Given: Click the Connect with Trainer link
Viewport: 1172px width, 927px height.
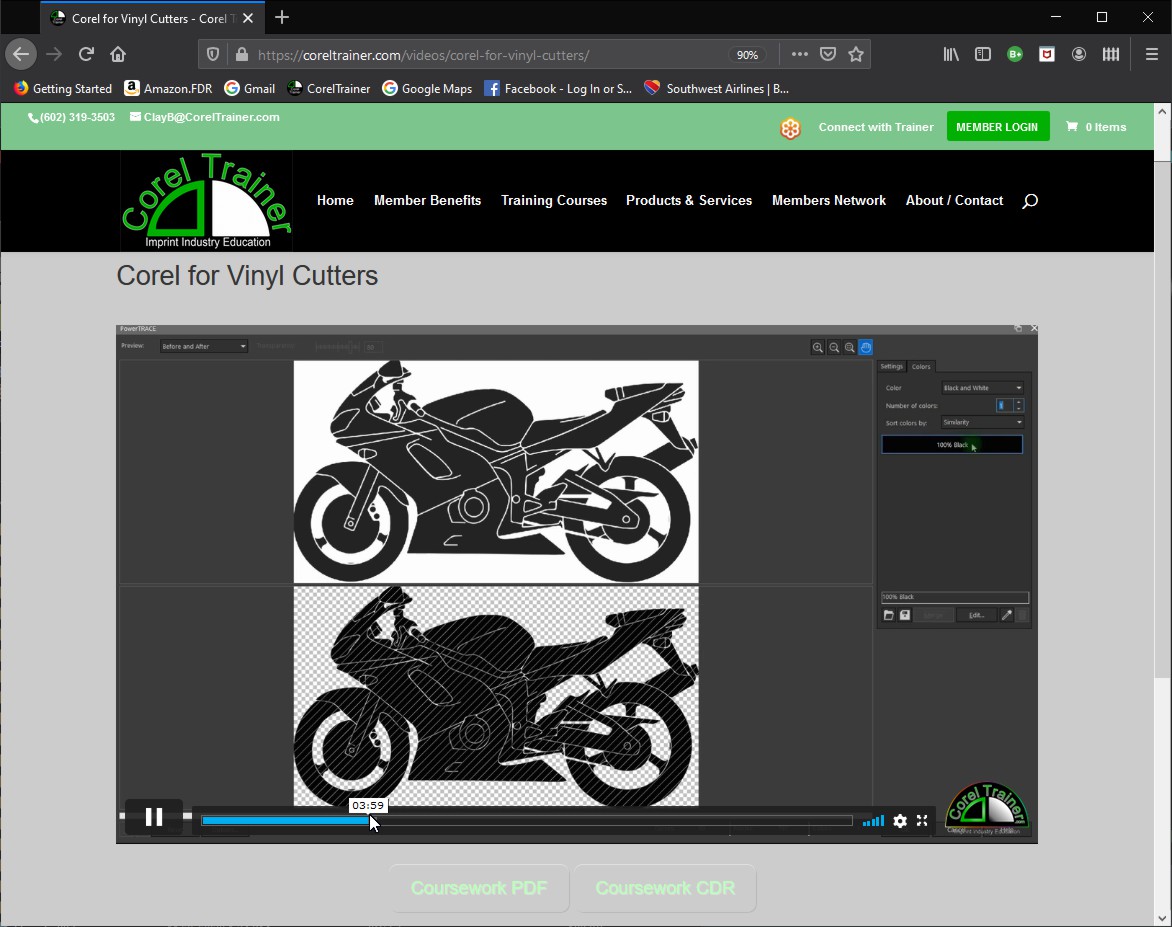Looking at the screenshot, I should click(x=876, y=127).
